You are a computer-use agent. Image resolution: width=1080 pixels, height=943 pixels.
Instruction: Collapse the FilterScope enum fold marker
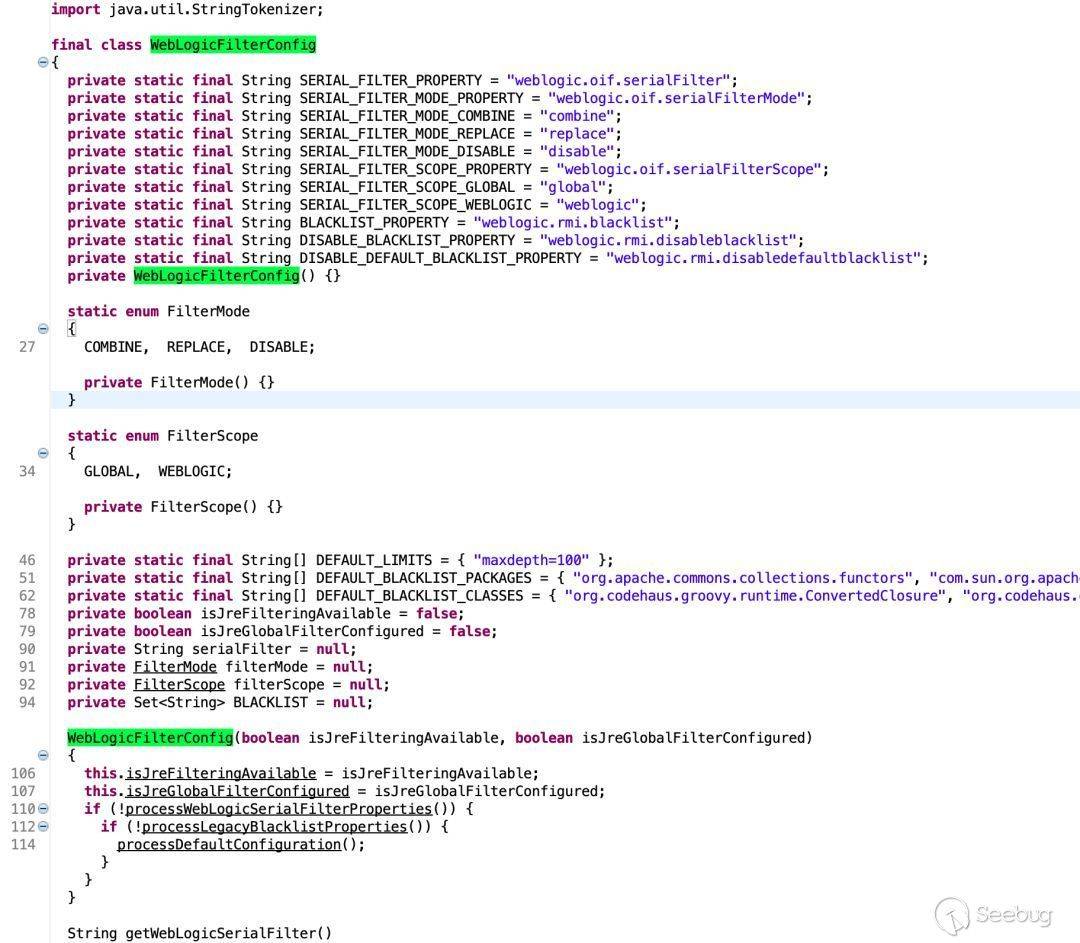43,453
